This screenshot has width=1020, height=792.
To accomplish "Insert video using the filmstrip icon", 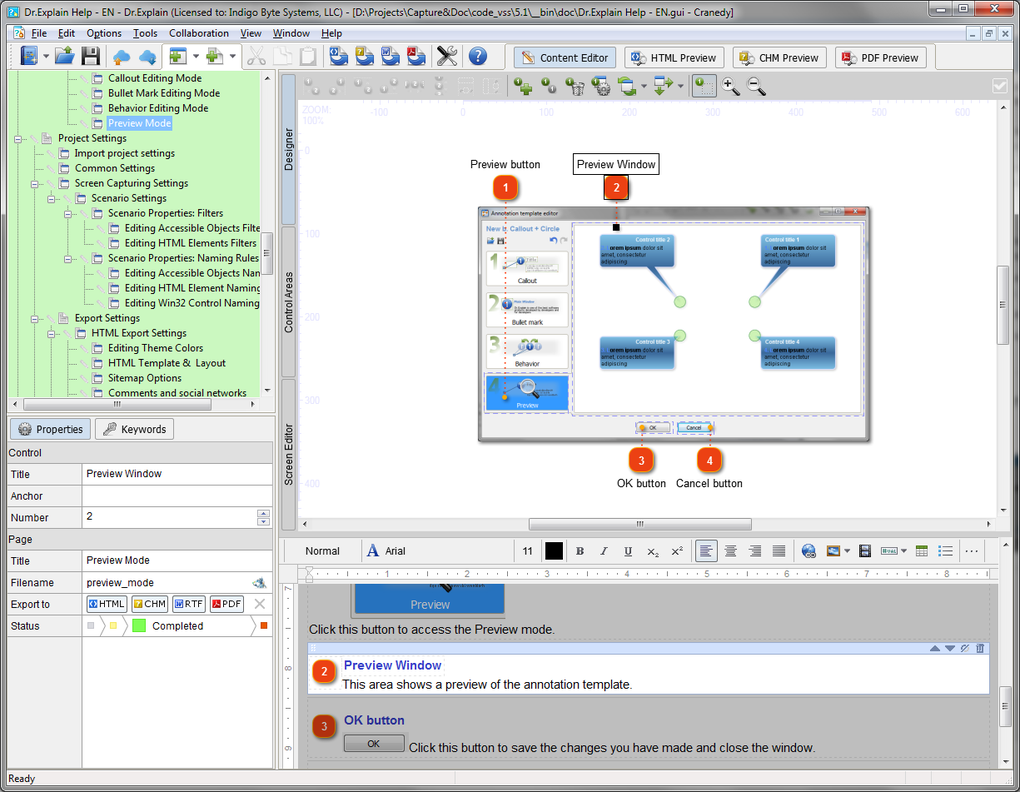I will pyautogui.click(x=865, y=551).
